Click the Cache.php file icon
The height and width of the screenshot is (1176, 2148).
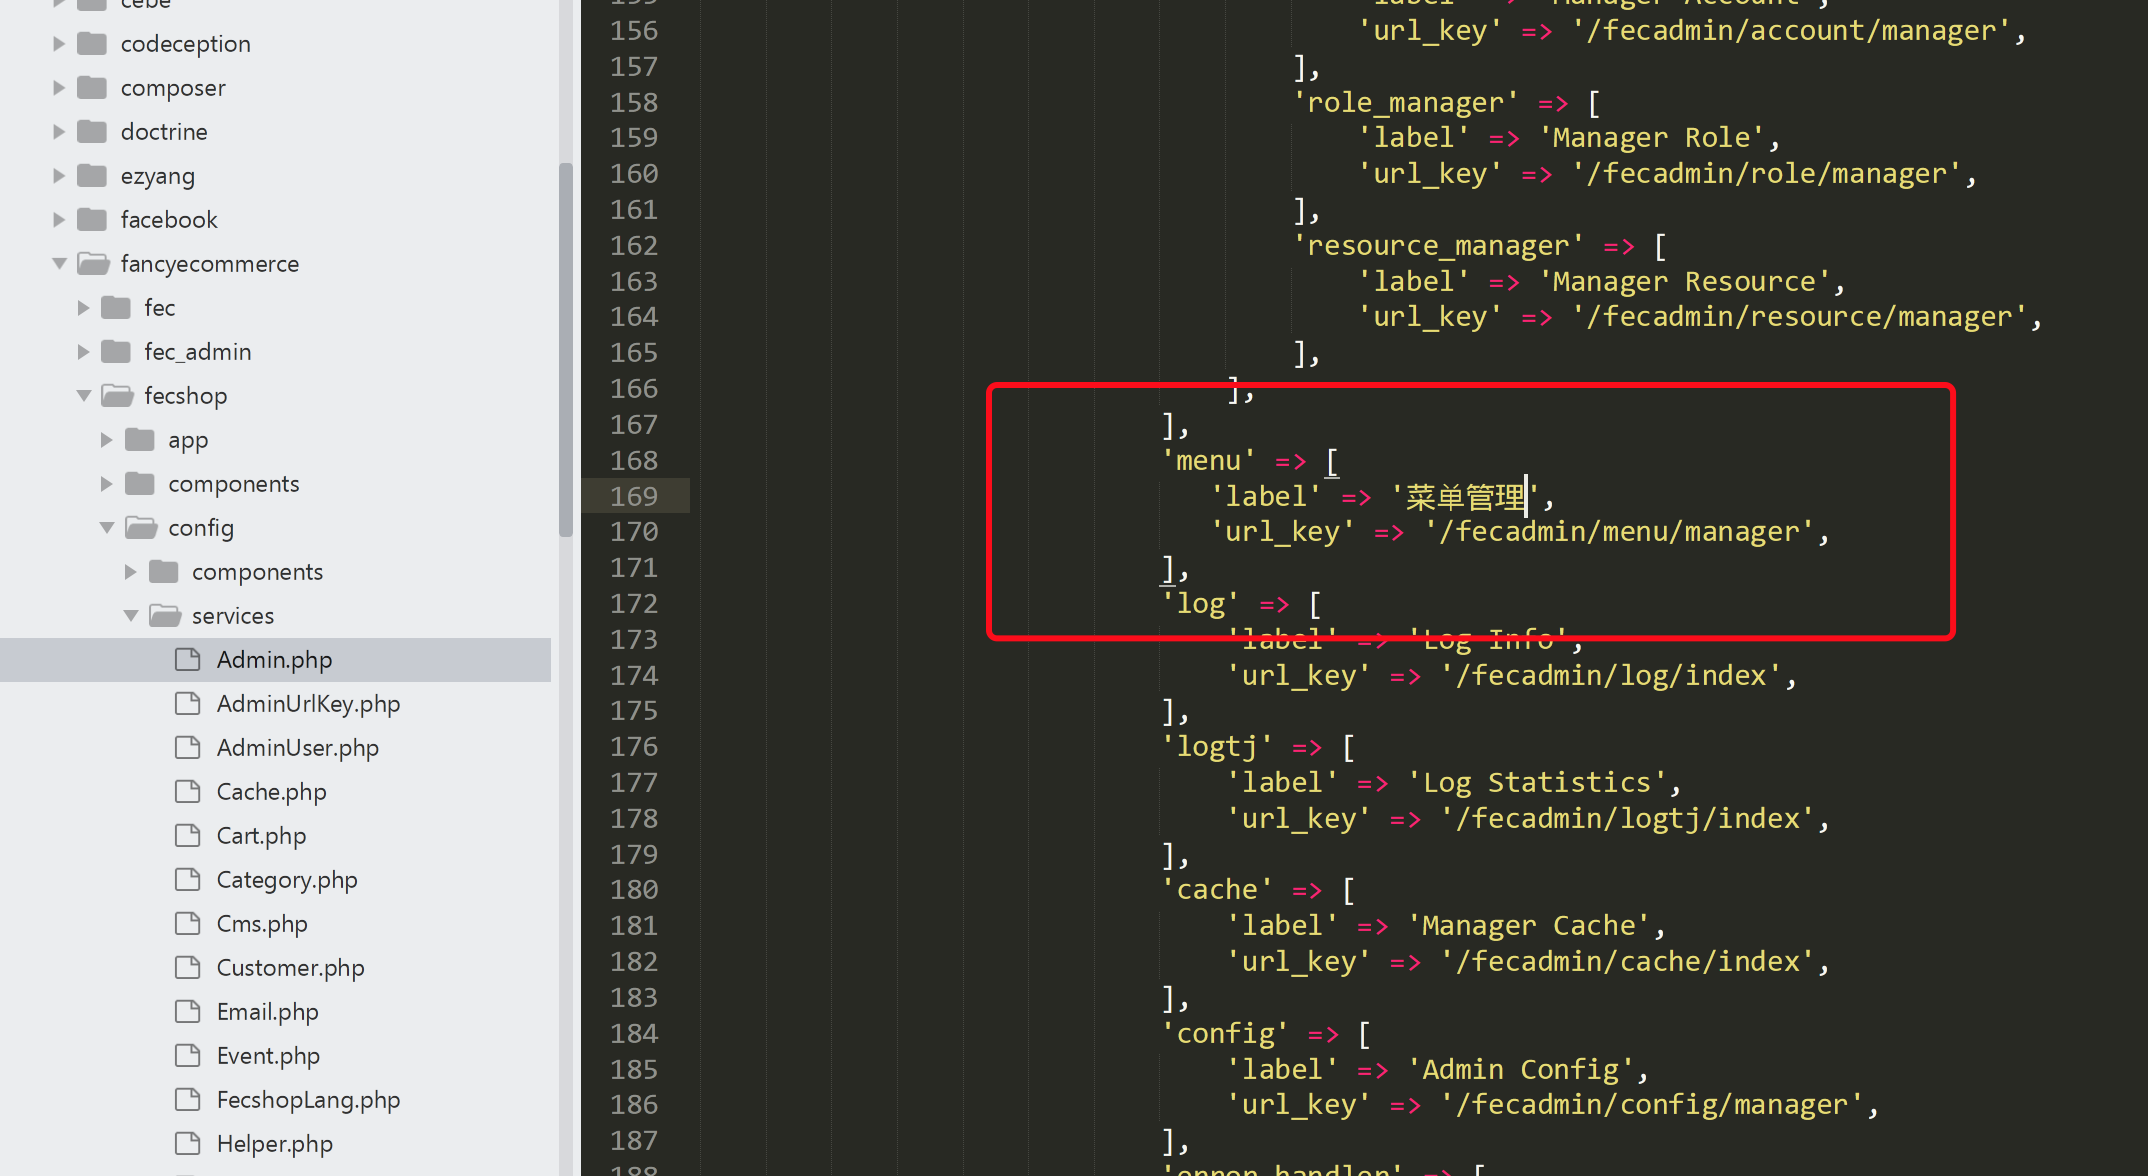(x=188, y=792)
